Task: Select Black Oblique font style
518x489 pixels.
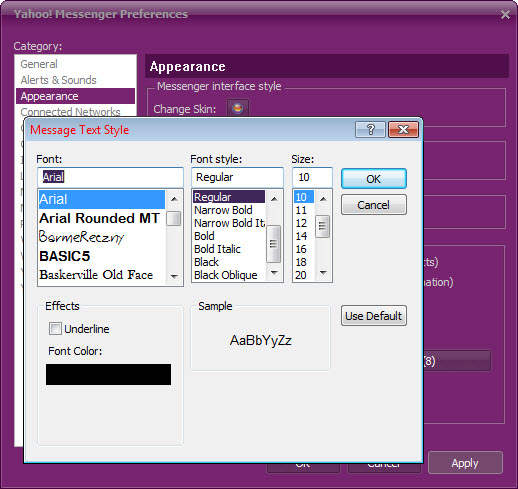Action: (x=229, y=275)
